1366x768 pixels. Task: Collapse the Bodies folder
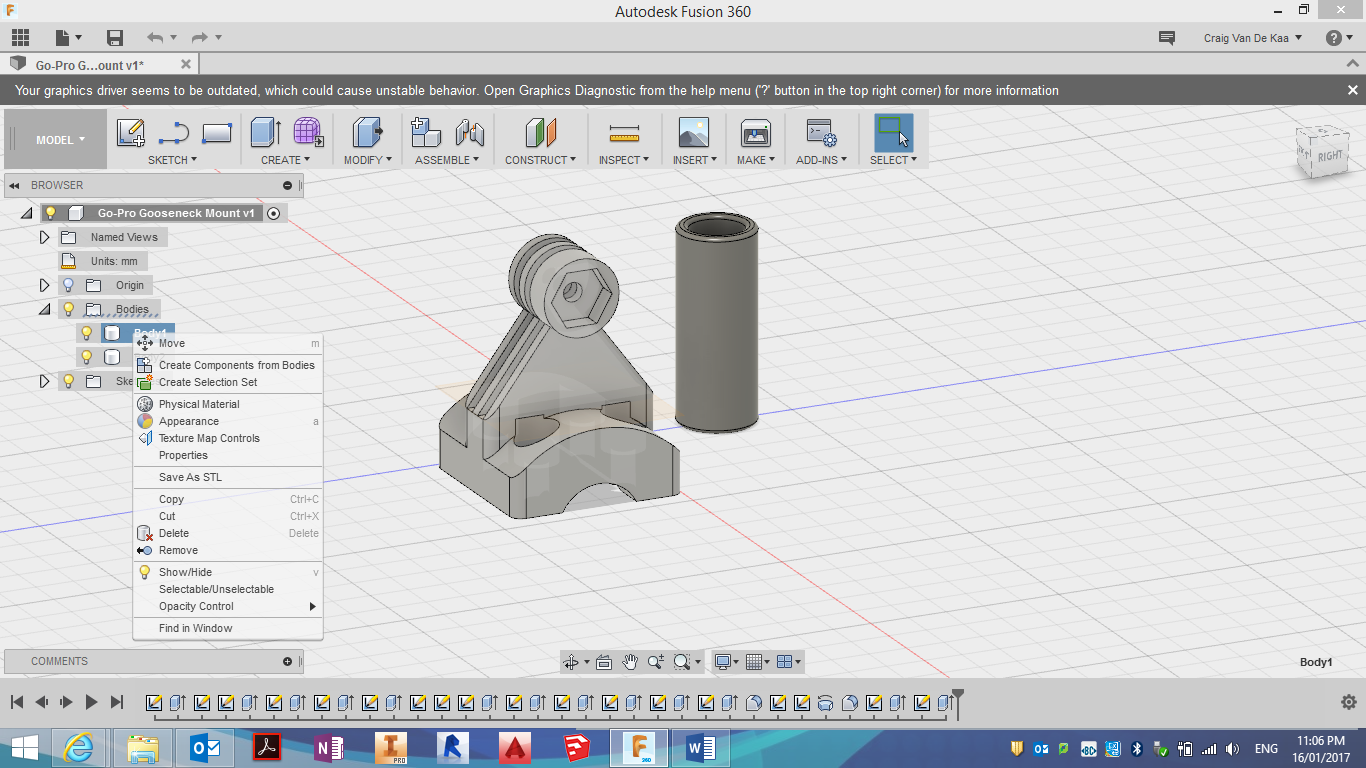pyautogui.click(x=44, y=309)
